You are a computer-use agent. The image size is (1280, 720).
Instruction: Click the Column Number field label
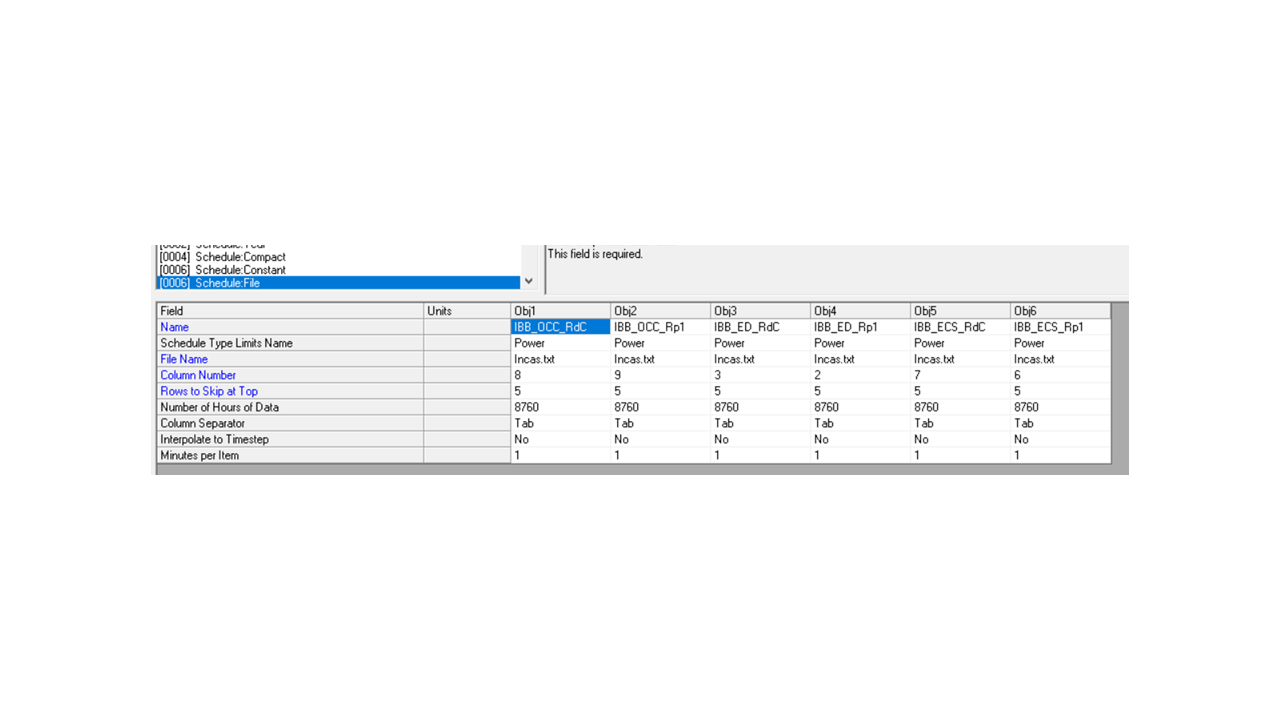pos(290,375)
